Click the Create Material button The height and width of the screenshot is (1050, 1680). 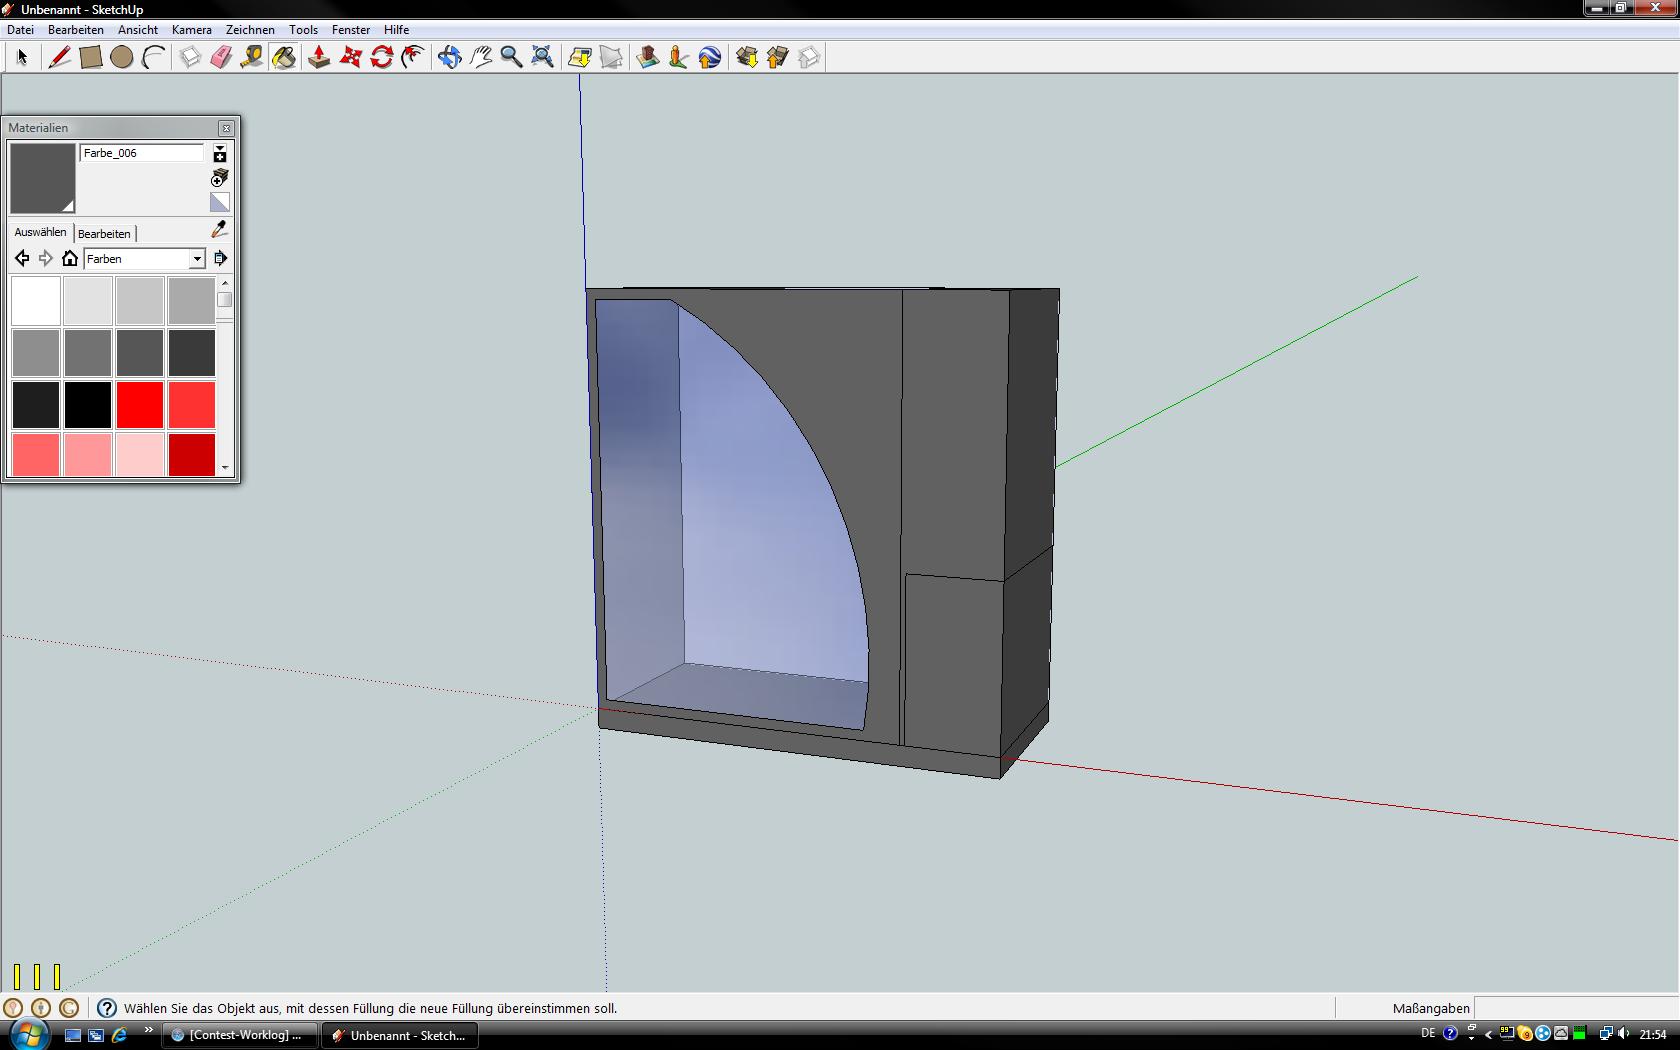pyautogui.click(x=220, y=178)
